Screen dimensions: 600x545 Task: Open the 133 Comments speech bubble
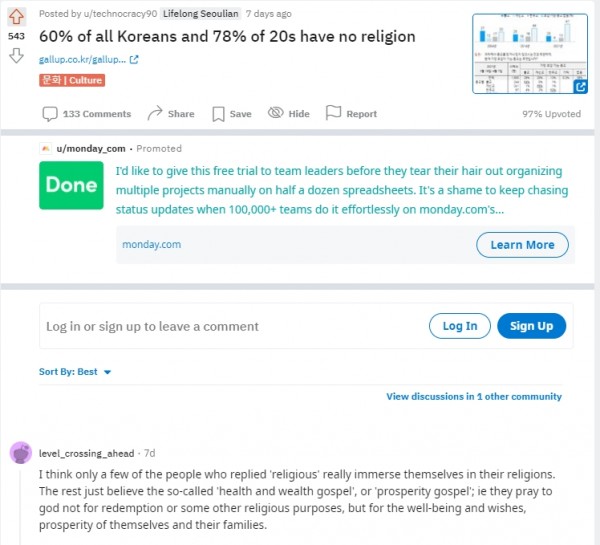point(50,114)
